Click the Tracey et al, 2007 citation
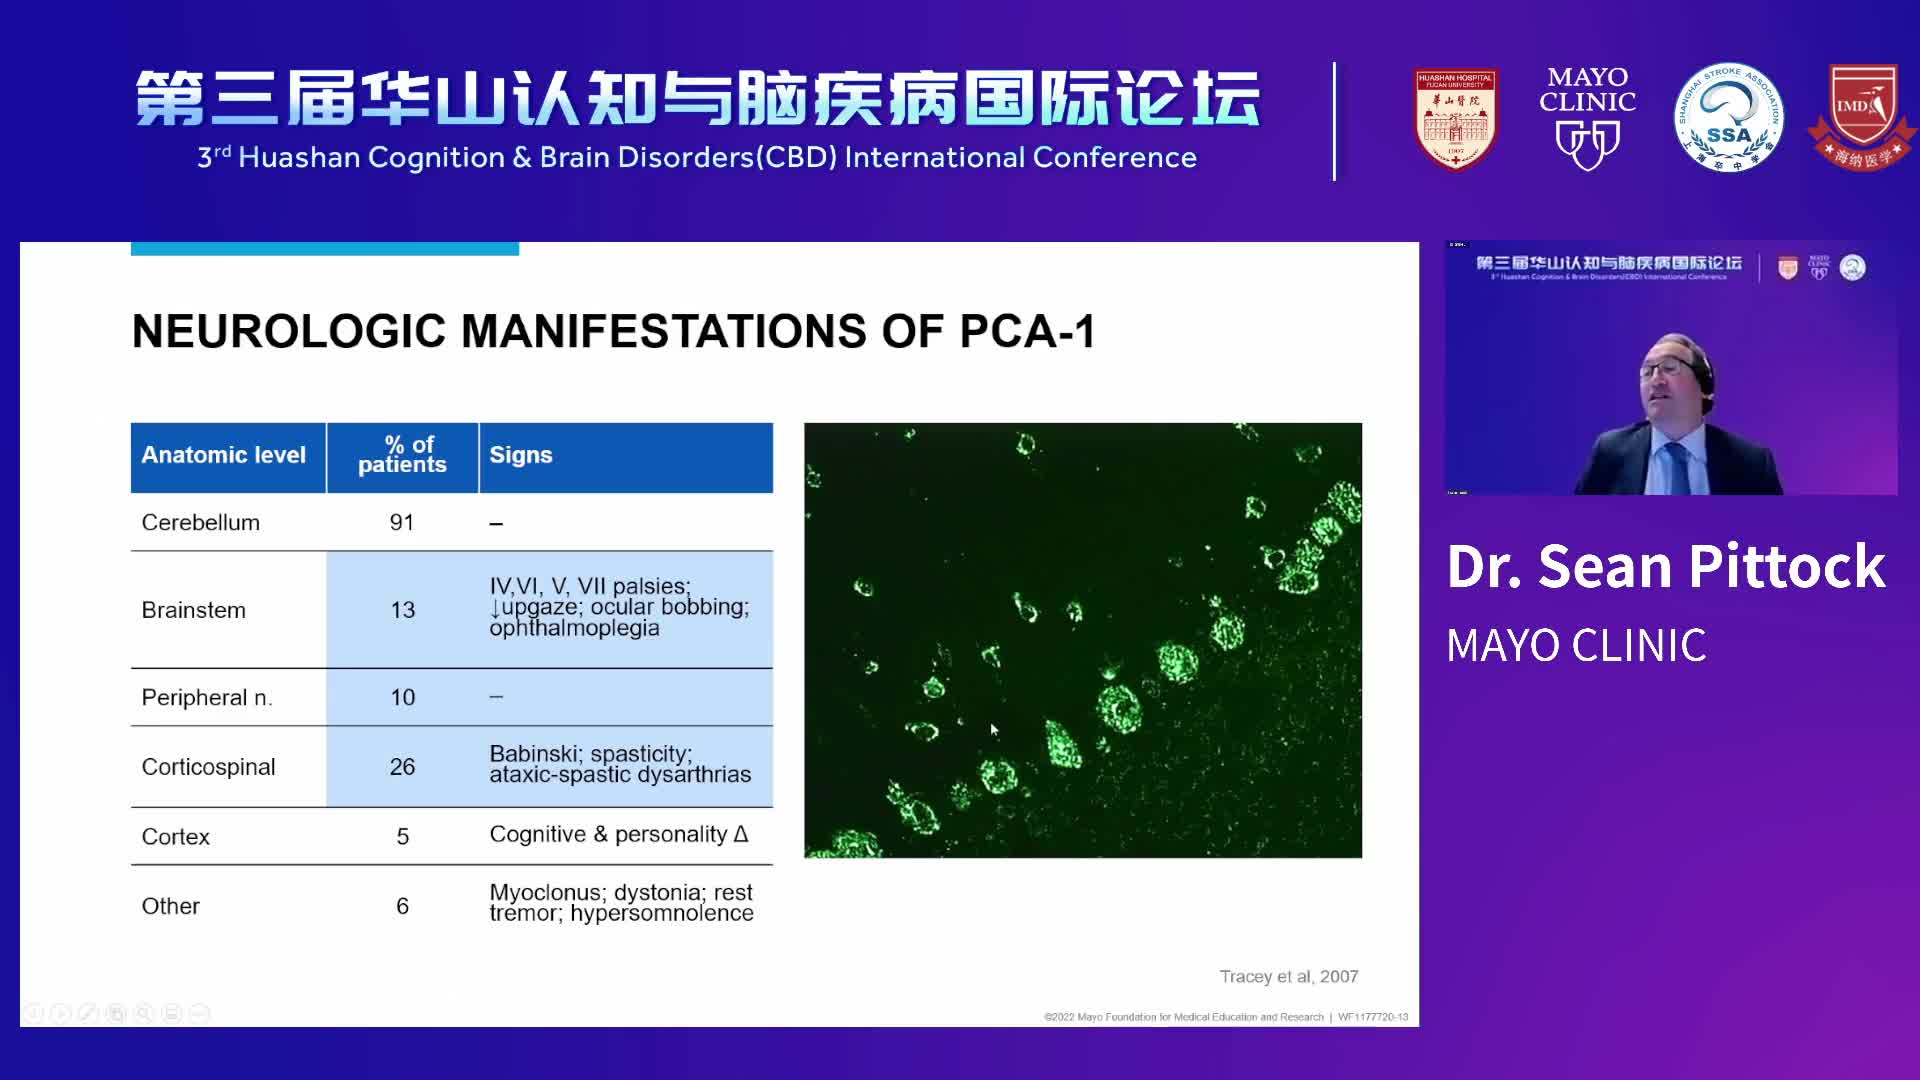 click(x=1287, y=975)
